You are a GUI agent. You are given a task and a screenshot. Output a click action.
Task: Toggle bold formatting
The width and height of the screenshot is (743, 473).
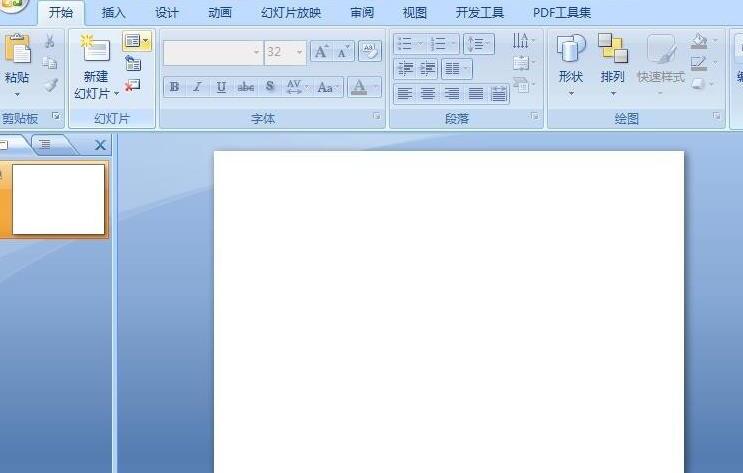(x=174, y=87)
